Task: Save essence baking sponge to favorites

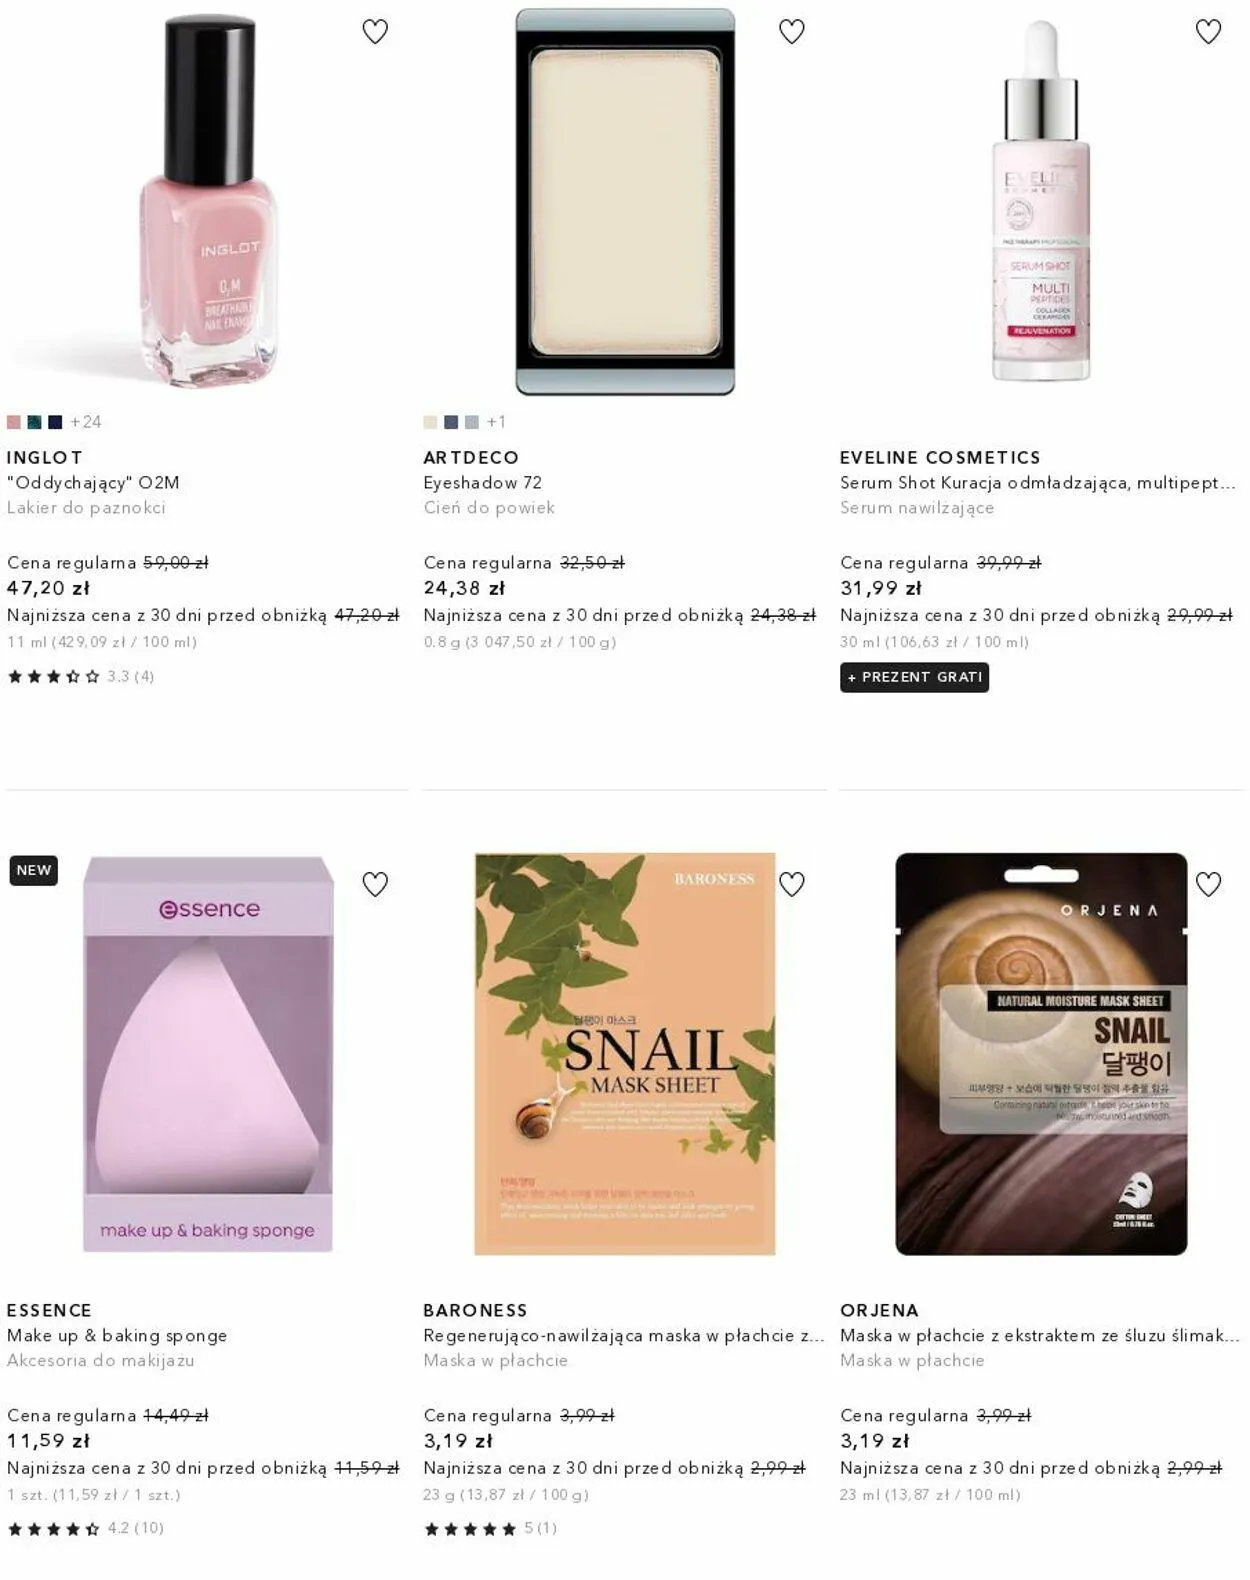Action: click(375, 884)
